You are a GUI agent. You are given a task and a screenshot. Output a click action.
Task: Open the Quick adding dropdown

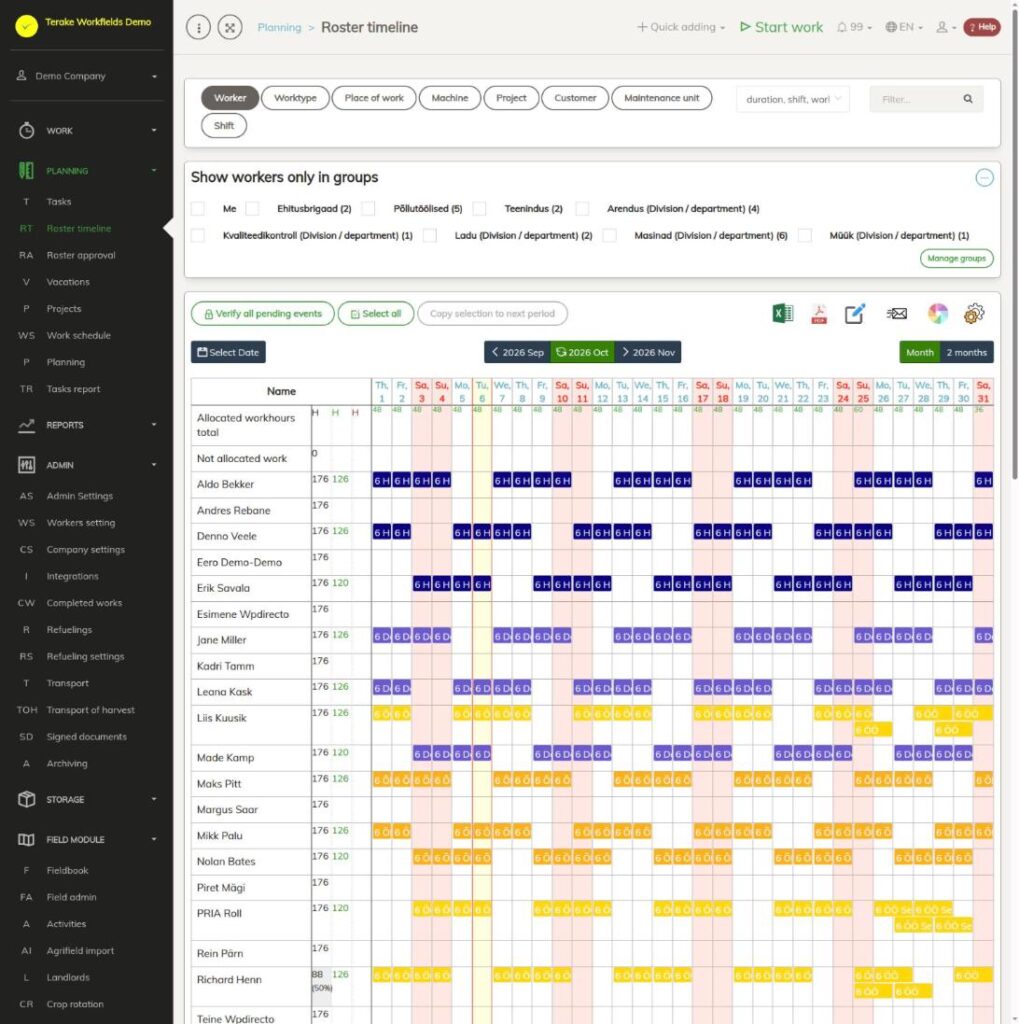coord(681,27)
